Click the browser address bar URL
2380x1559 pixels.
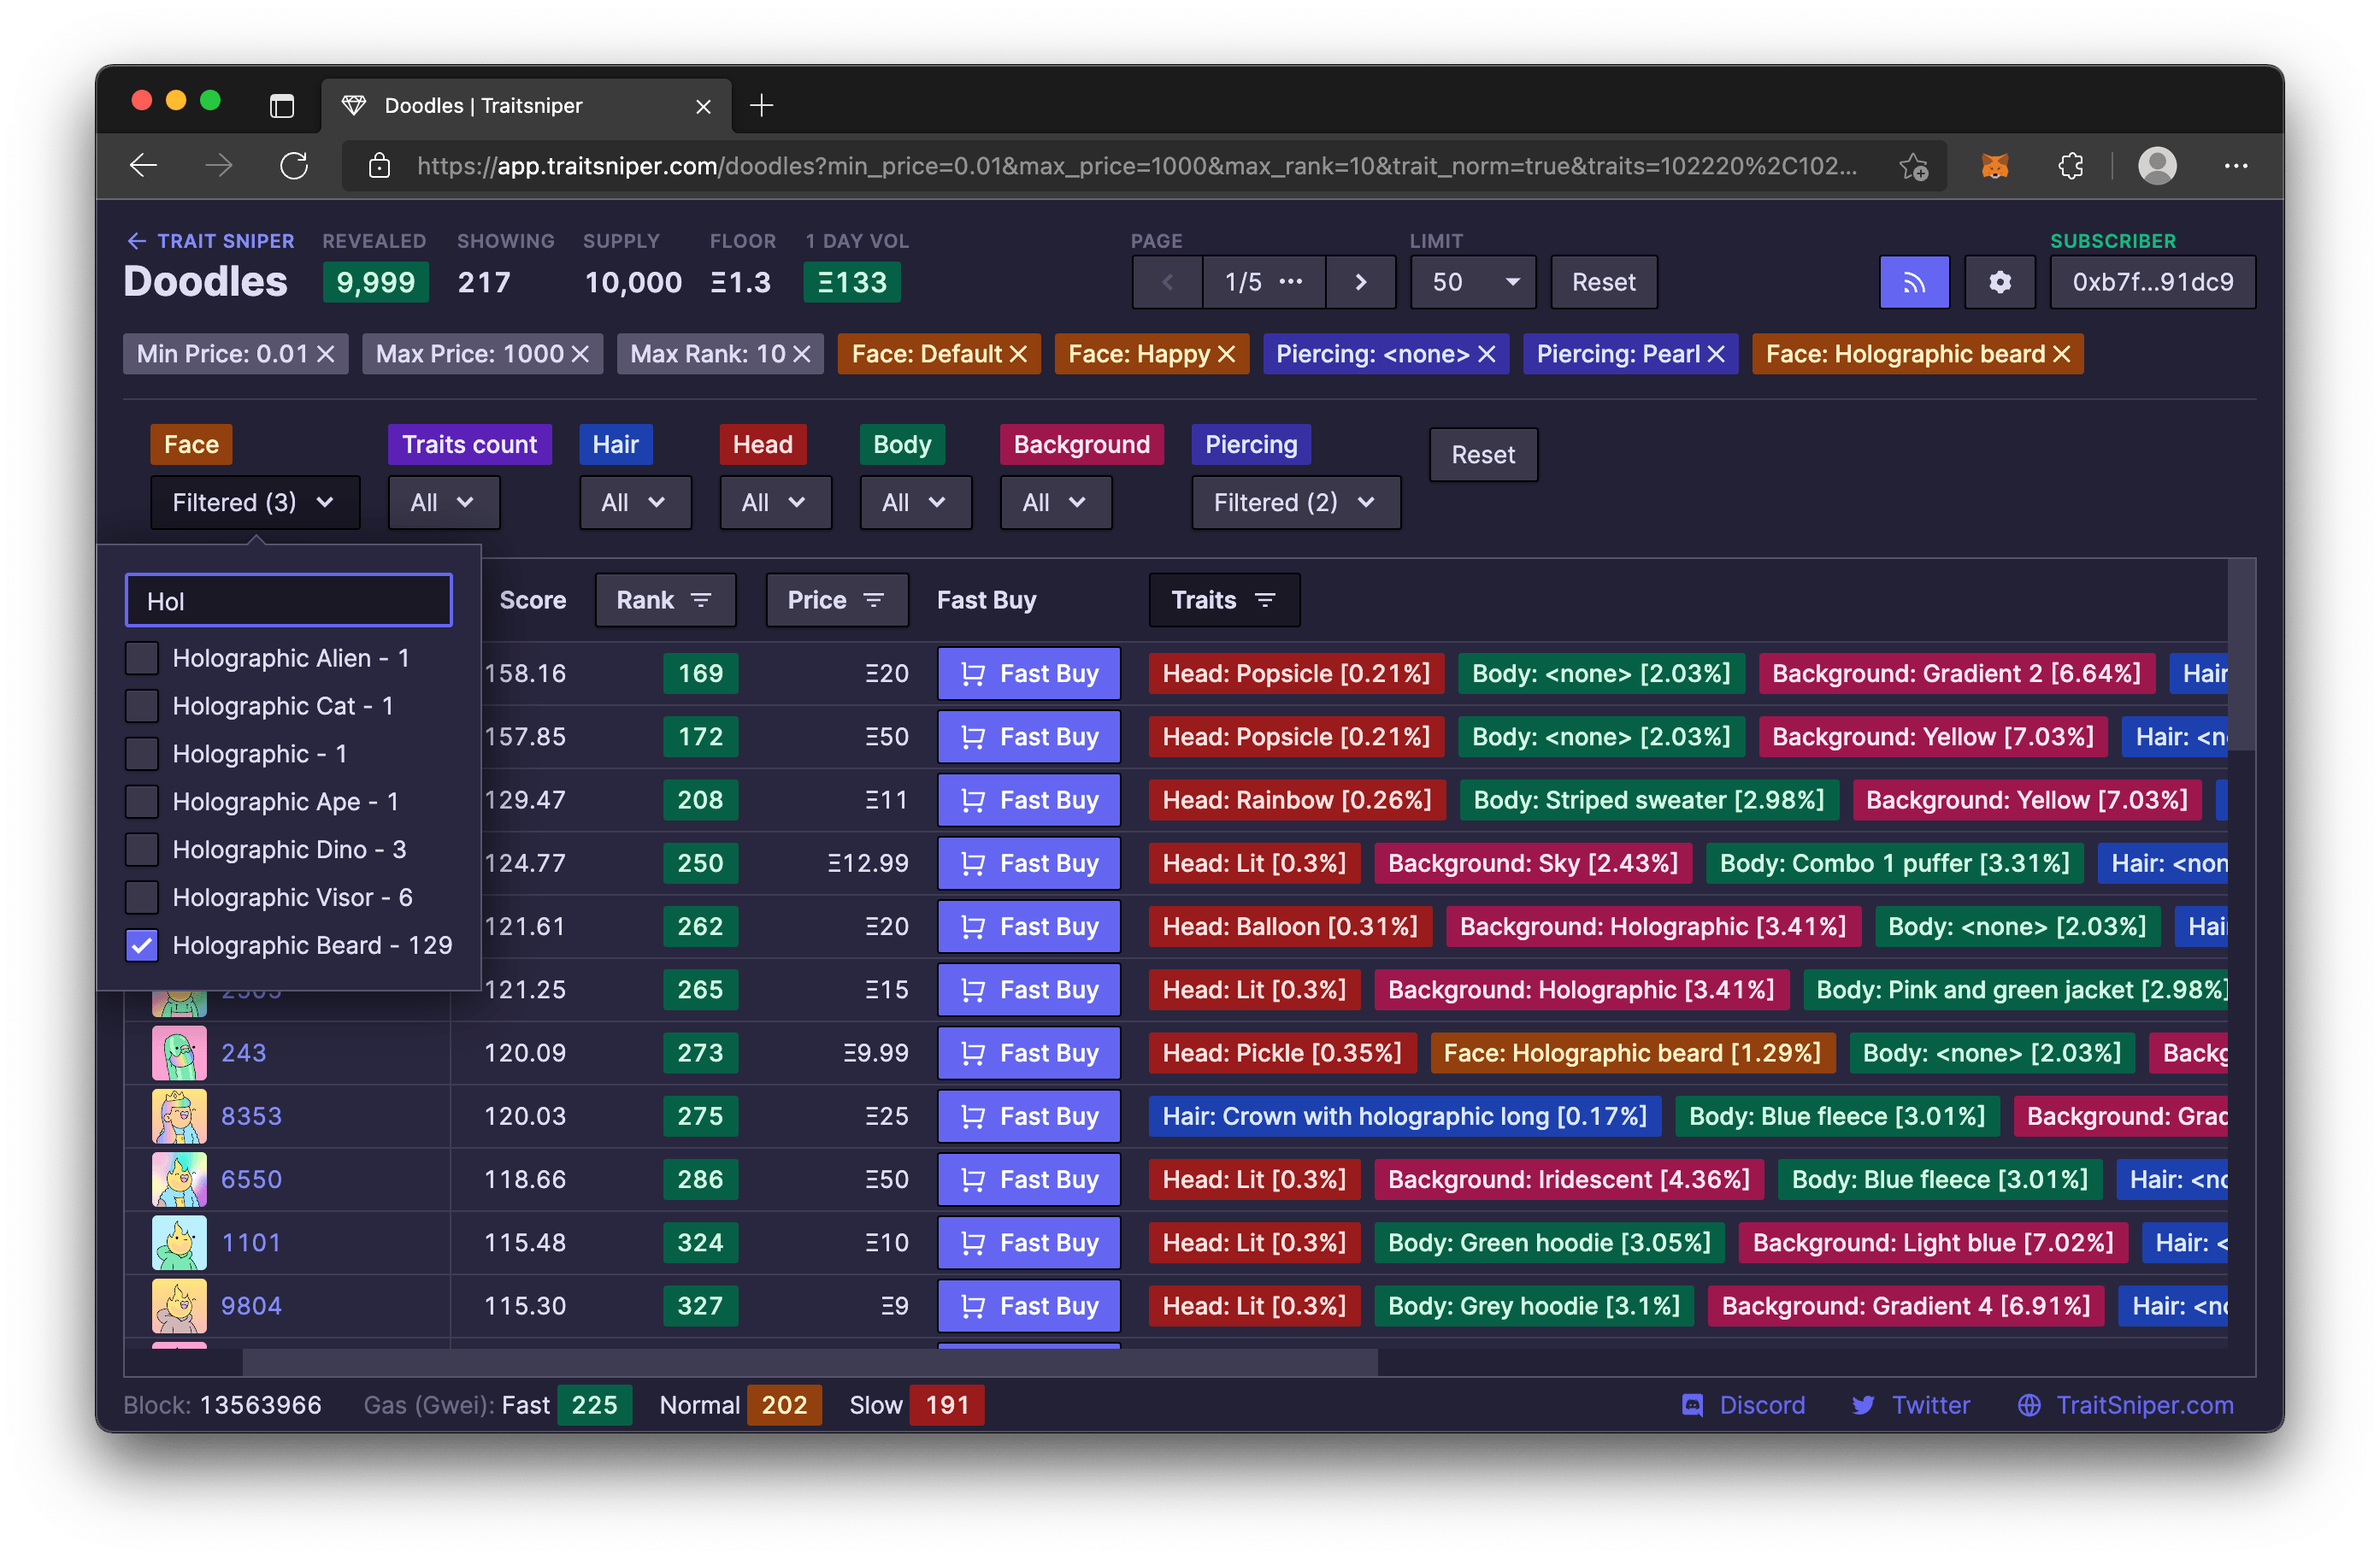pos(1136,166)
